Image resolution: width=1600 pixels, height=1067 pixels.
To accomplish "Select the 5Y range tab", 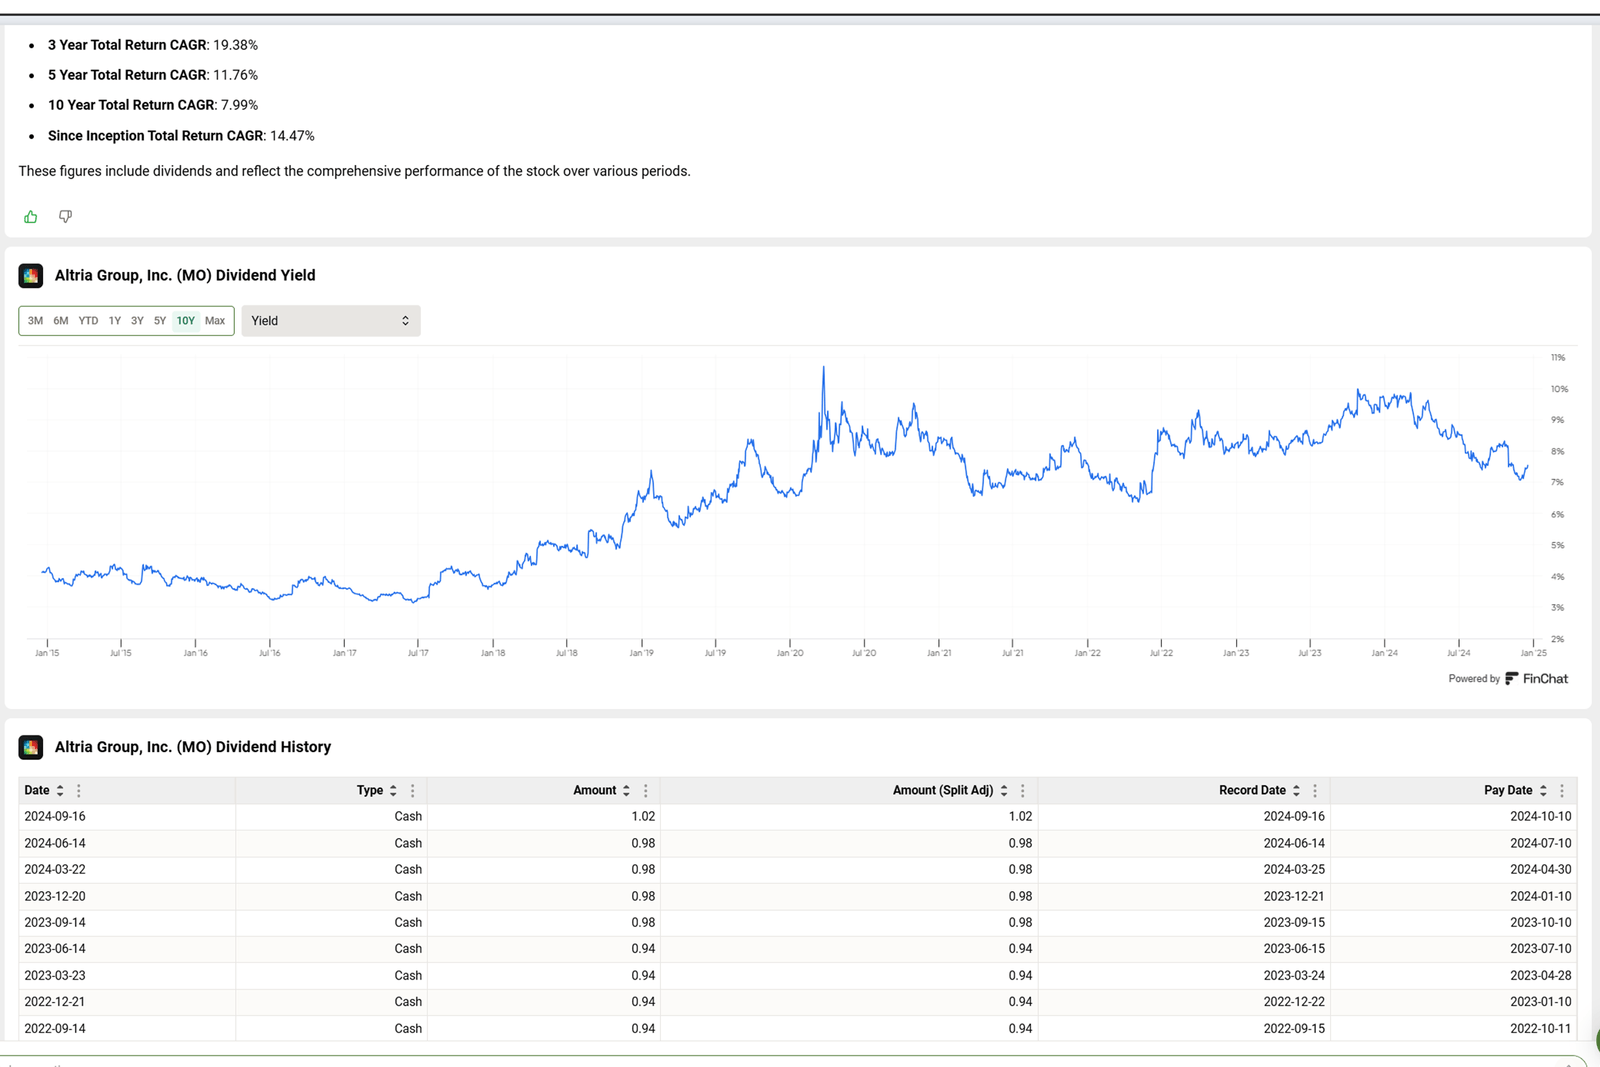I will click(x=160, y=320).
